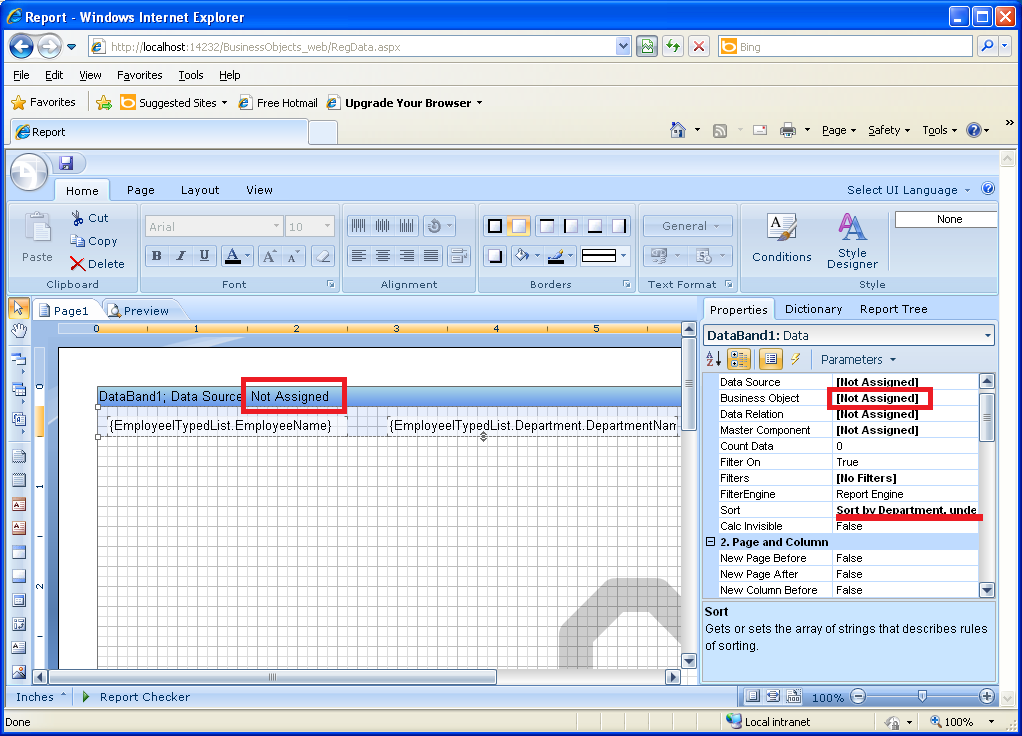Click the Copy button

coord(94,241)
